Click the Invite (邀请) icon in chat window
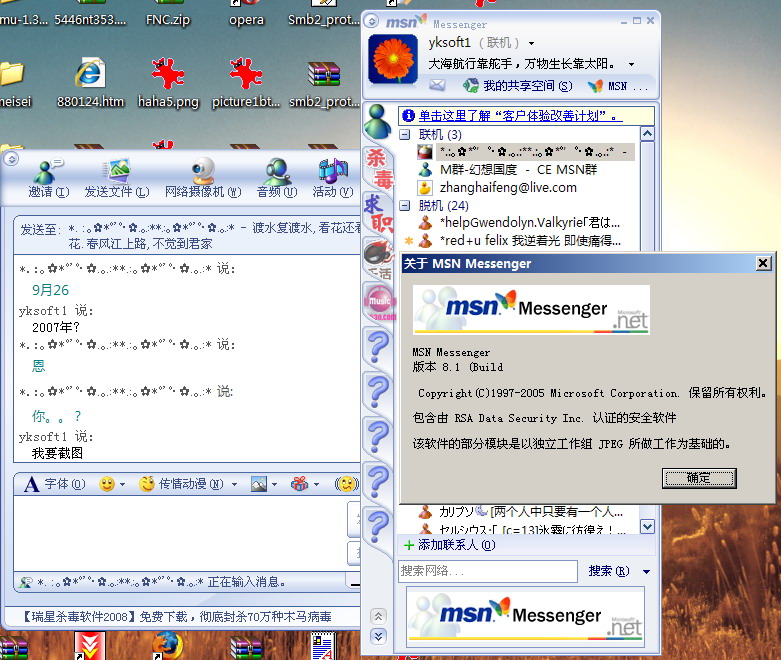This screenshot has width=781, height=660. [x=48, y=171]
